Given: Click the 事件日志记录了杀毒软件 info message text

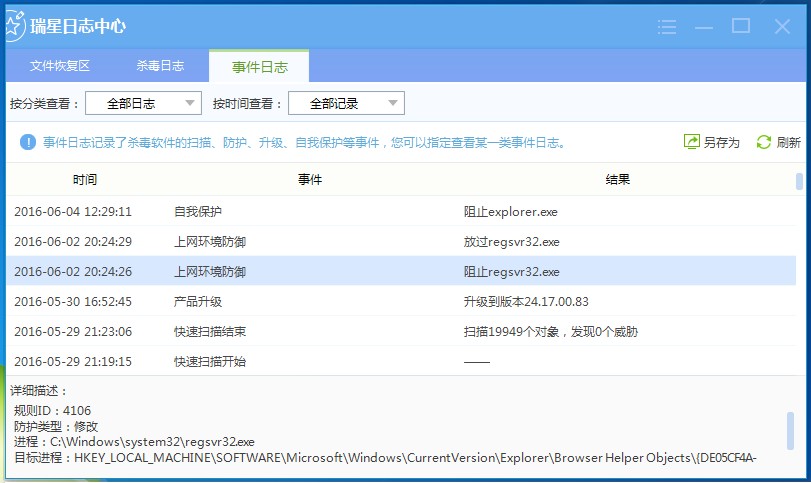Looking at the screenshot, I should pyautogui.click(x=304, y=143).
